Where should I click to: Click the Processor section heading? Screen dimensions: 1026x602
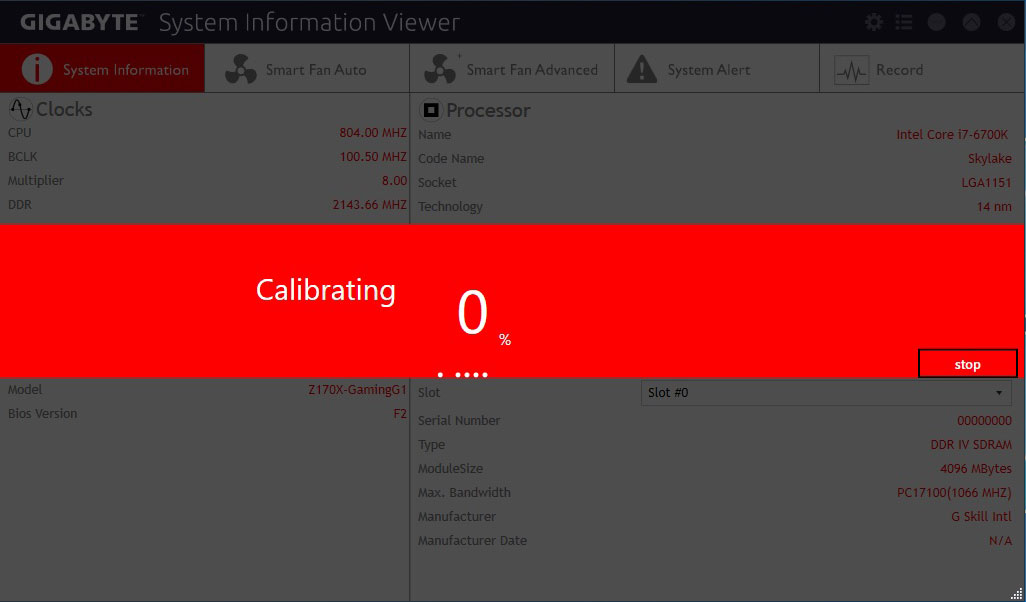(x=488, y=110)
